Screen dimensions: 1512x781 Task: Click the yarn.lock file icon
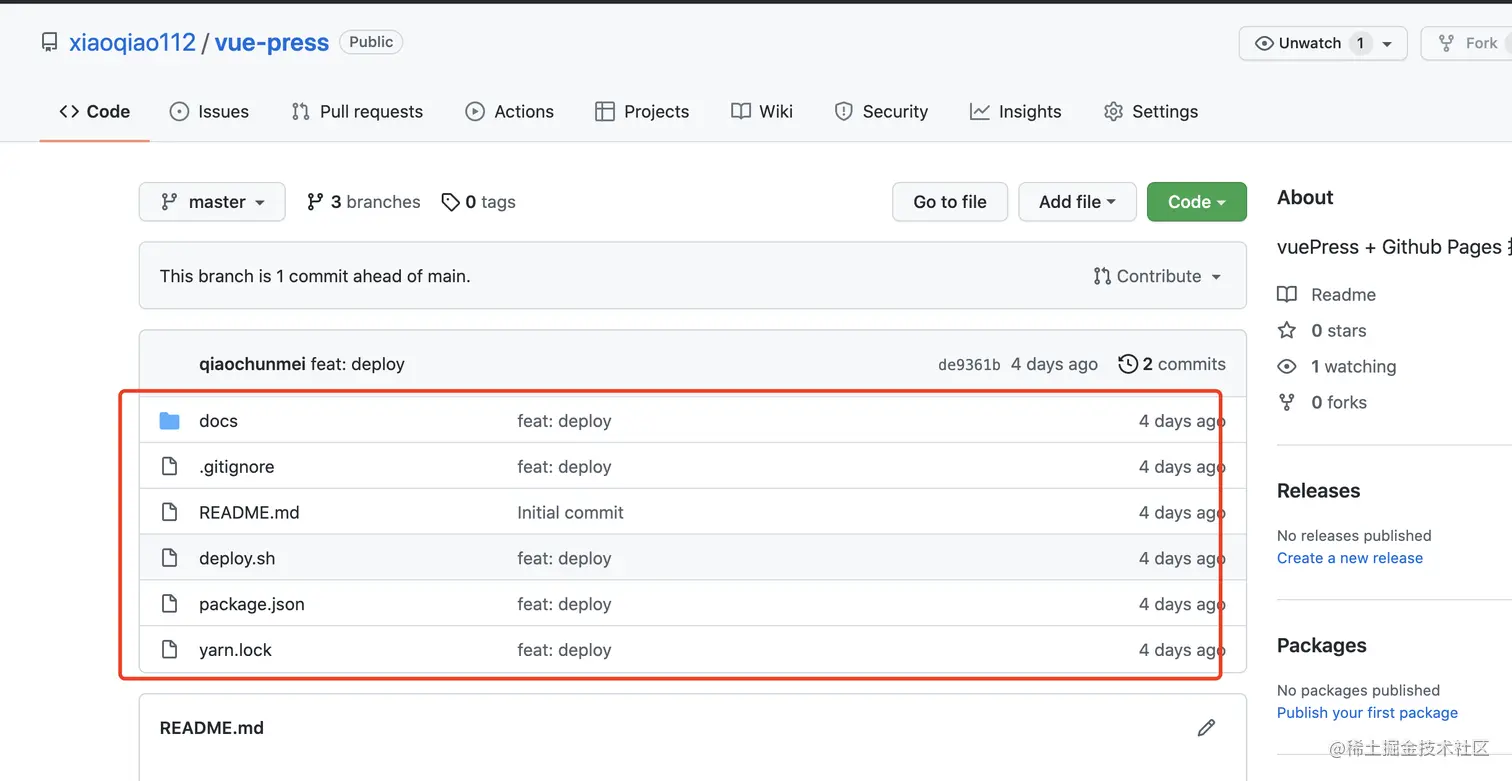(x=170, y=650)
